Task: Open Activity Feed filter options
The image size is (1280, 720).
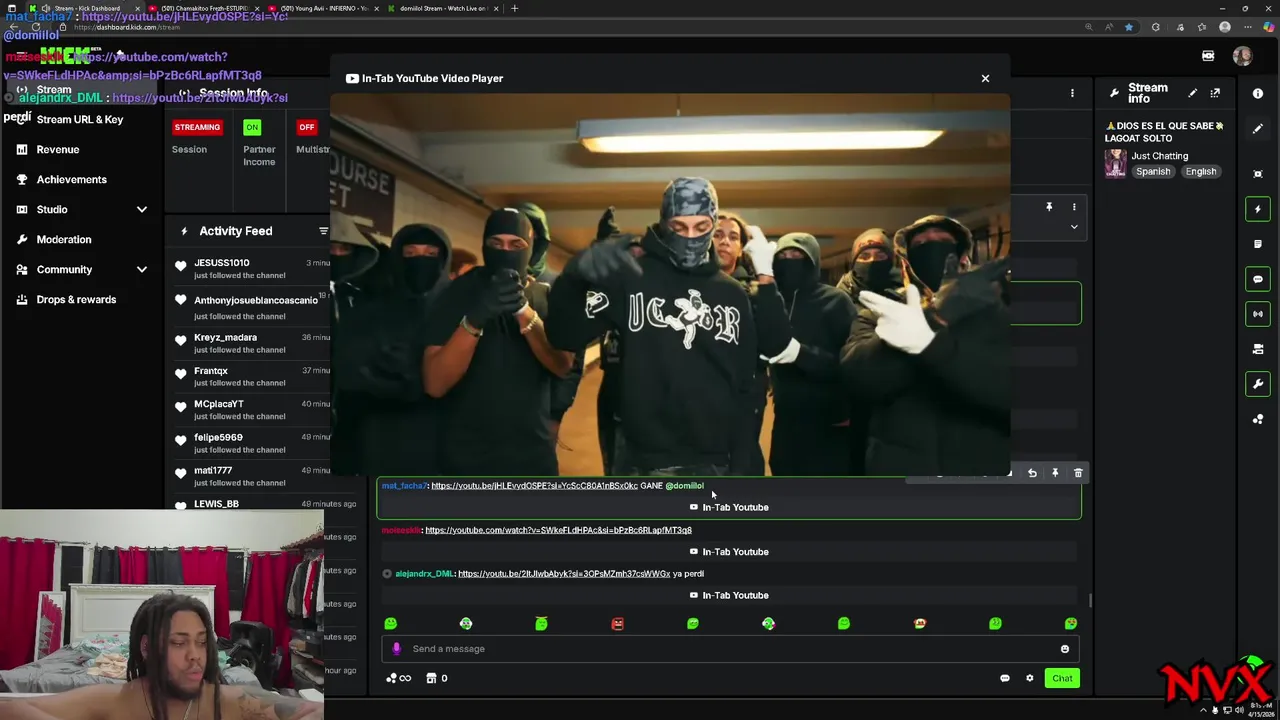Action: [323, 231]
